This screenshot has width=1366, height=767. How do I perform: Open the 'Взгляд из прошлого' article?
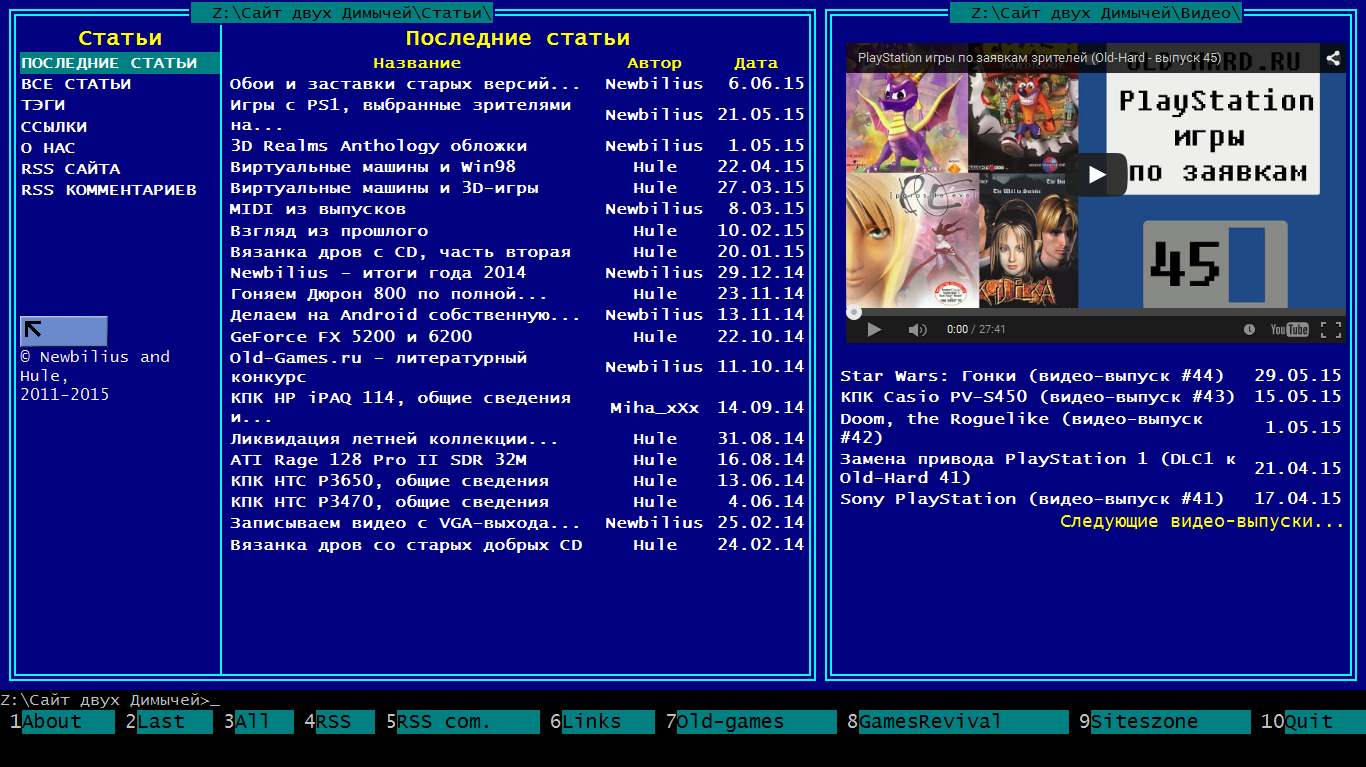coord(329,231)
